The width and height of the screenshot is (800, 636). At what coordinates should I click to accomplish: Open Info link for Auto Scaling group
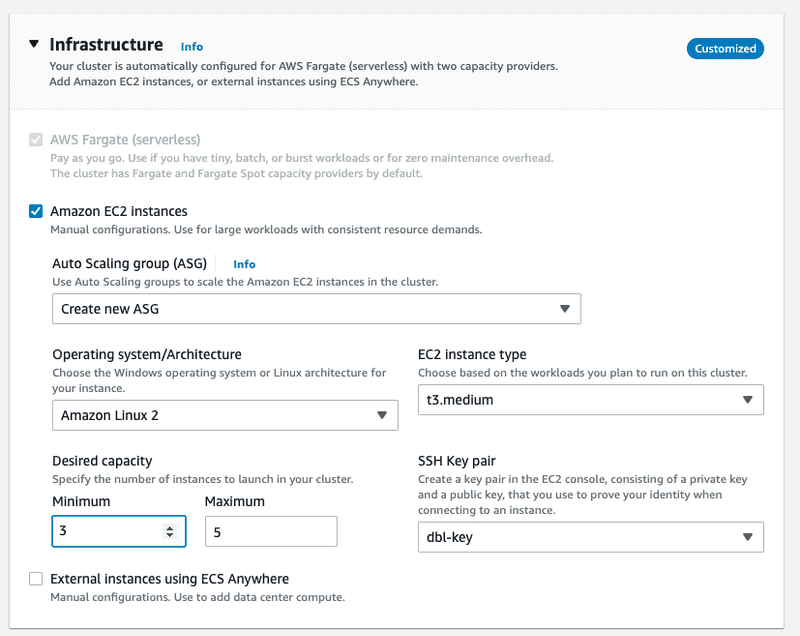pos(244,264)
